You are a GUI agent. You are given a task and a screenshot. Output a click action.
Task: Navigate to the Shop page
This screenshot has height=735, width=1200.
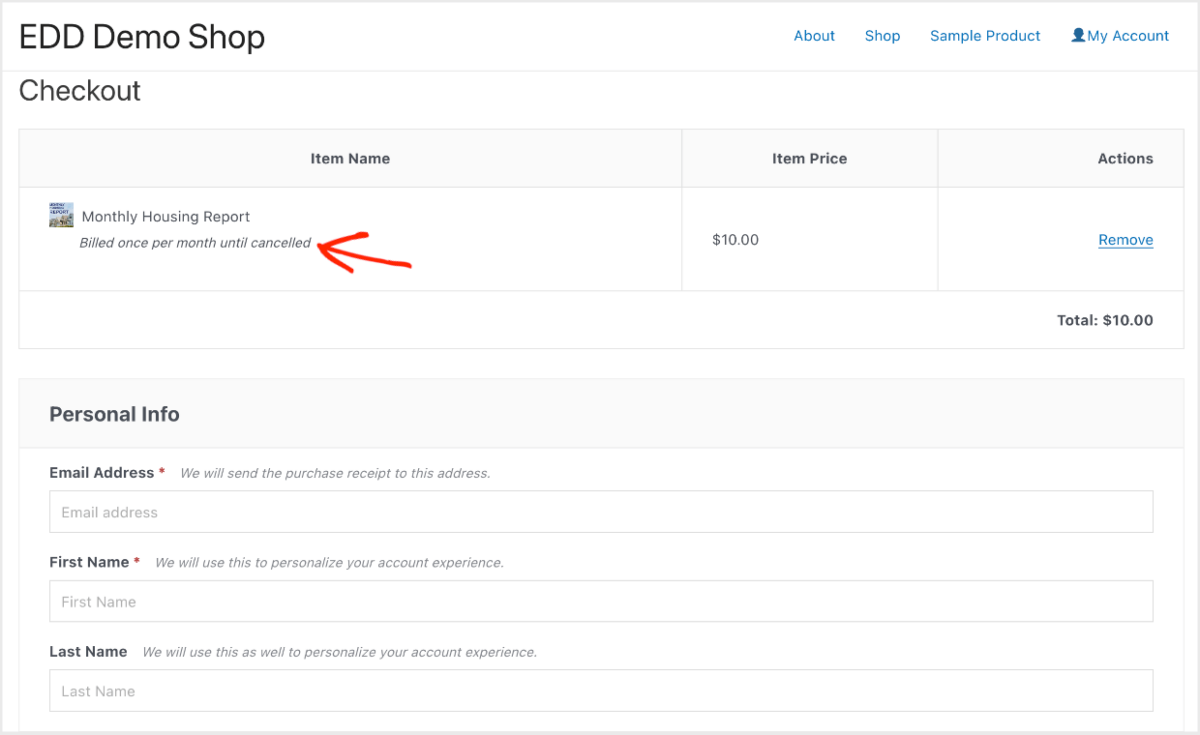coord(882,35)
